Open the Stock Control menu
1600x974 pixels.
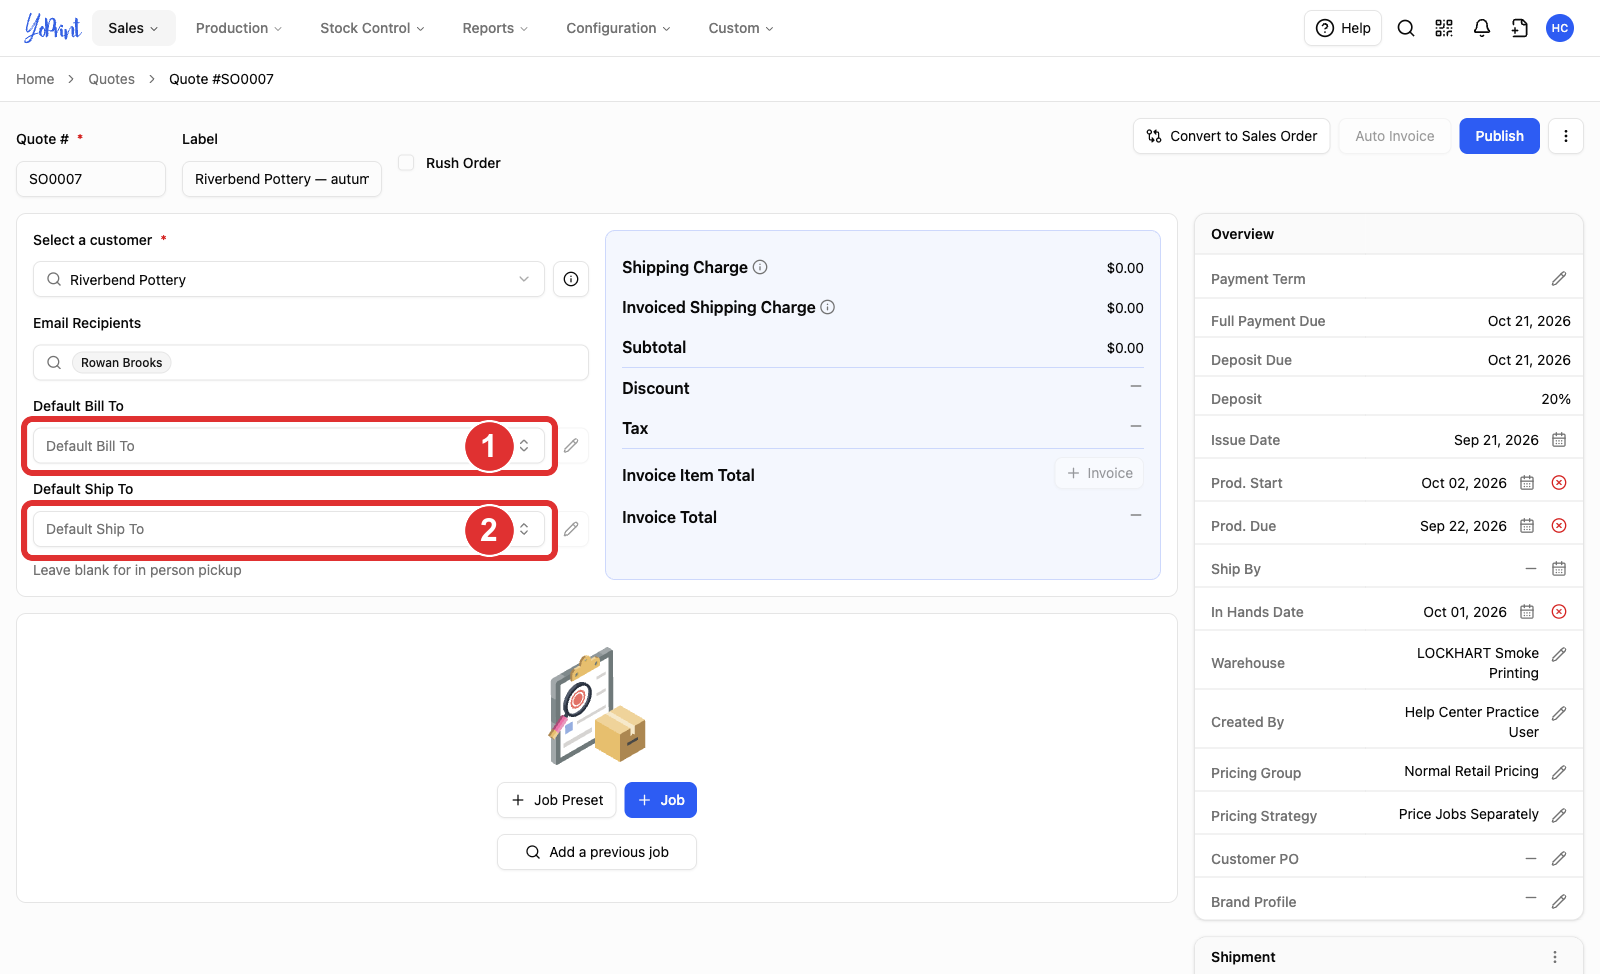(372, 28)
